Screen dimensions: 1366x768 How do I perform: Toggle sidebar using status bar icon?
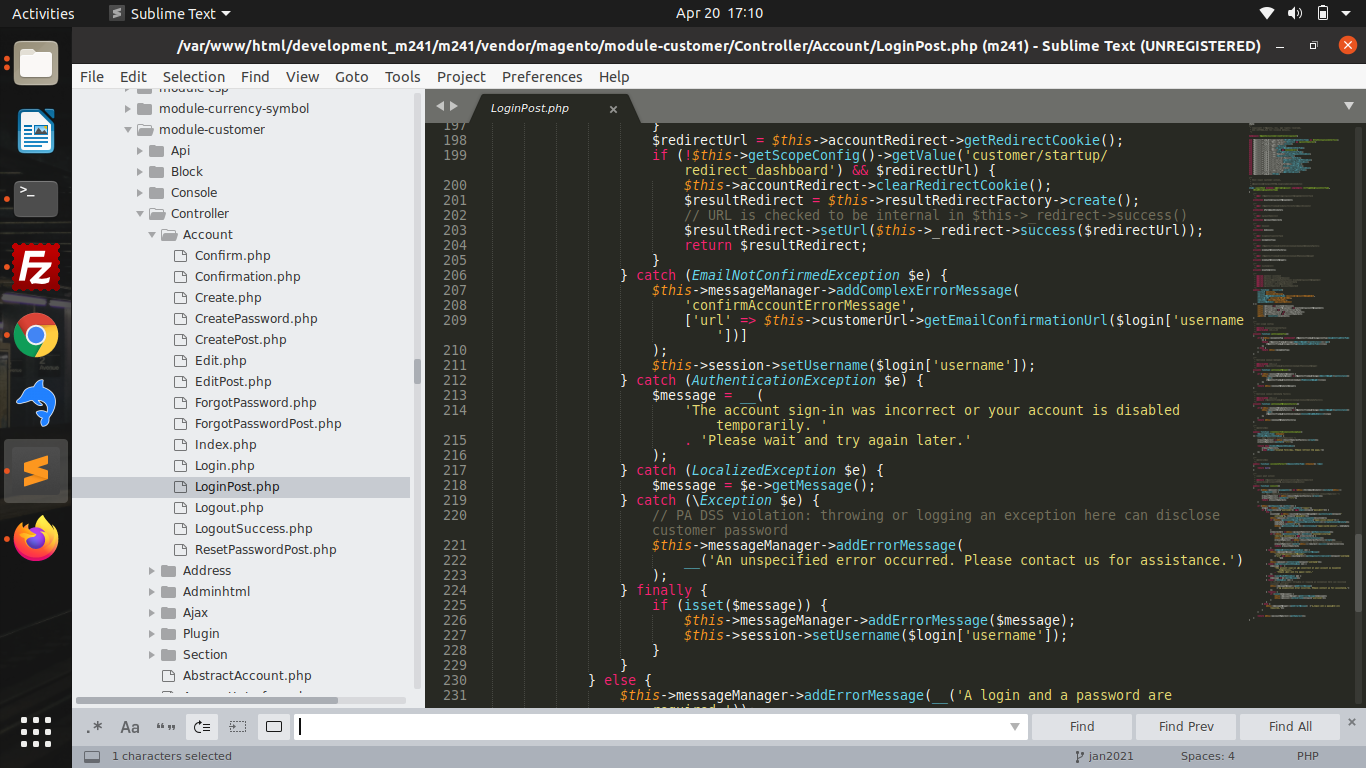(x=92, y=757)
